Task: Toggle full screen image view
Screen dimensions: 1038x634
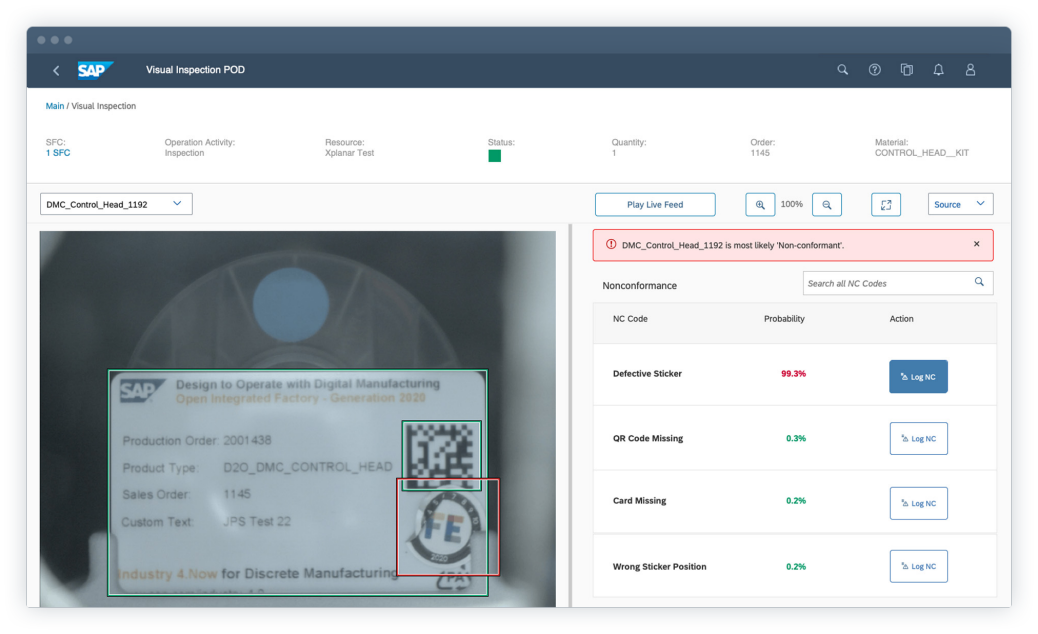Action: pos(886,205)
